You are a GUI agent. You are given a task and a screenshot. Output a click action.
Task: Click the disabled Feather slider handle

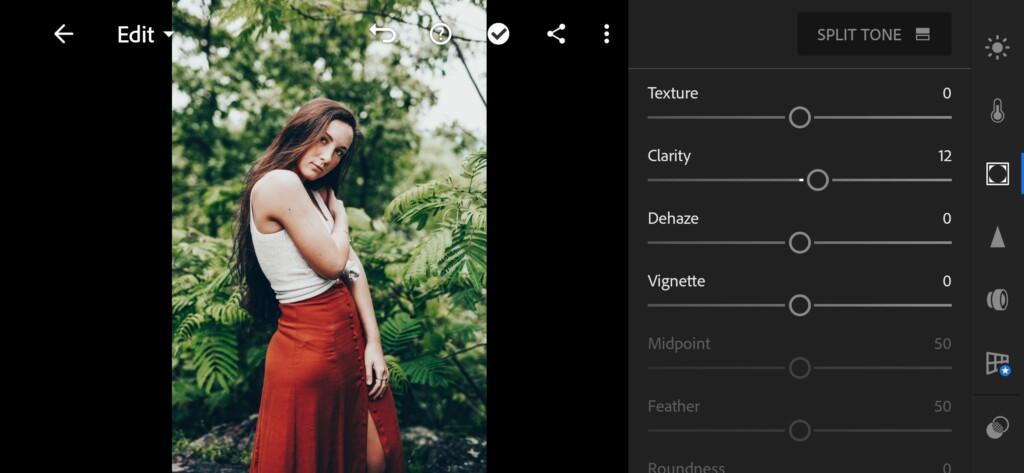point(799,431)
